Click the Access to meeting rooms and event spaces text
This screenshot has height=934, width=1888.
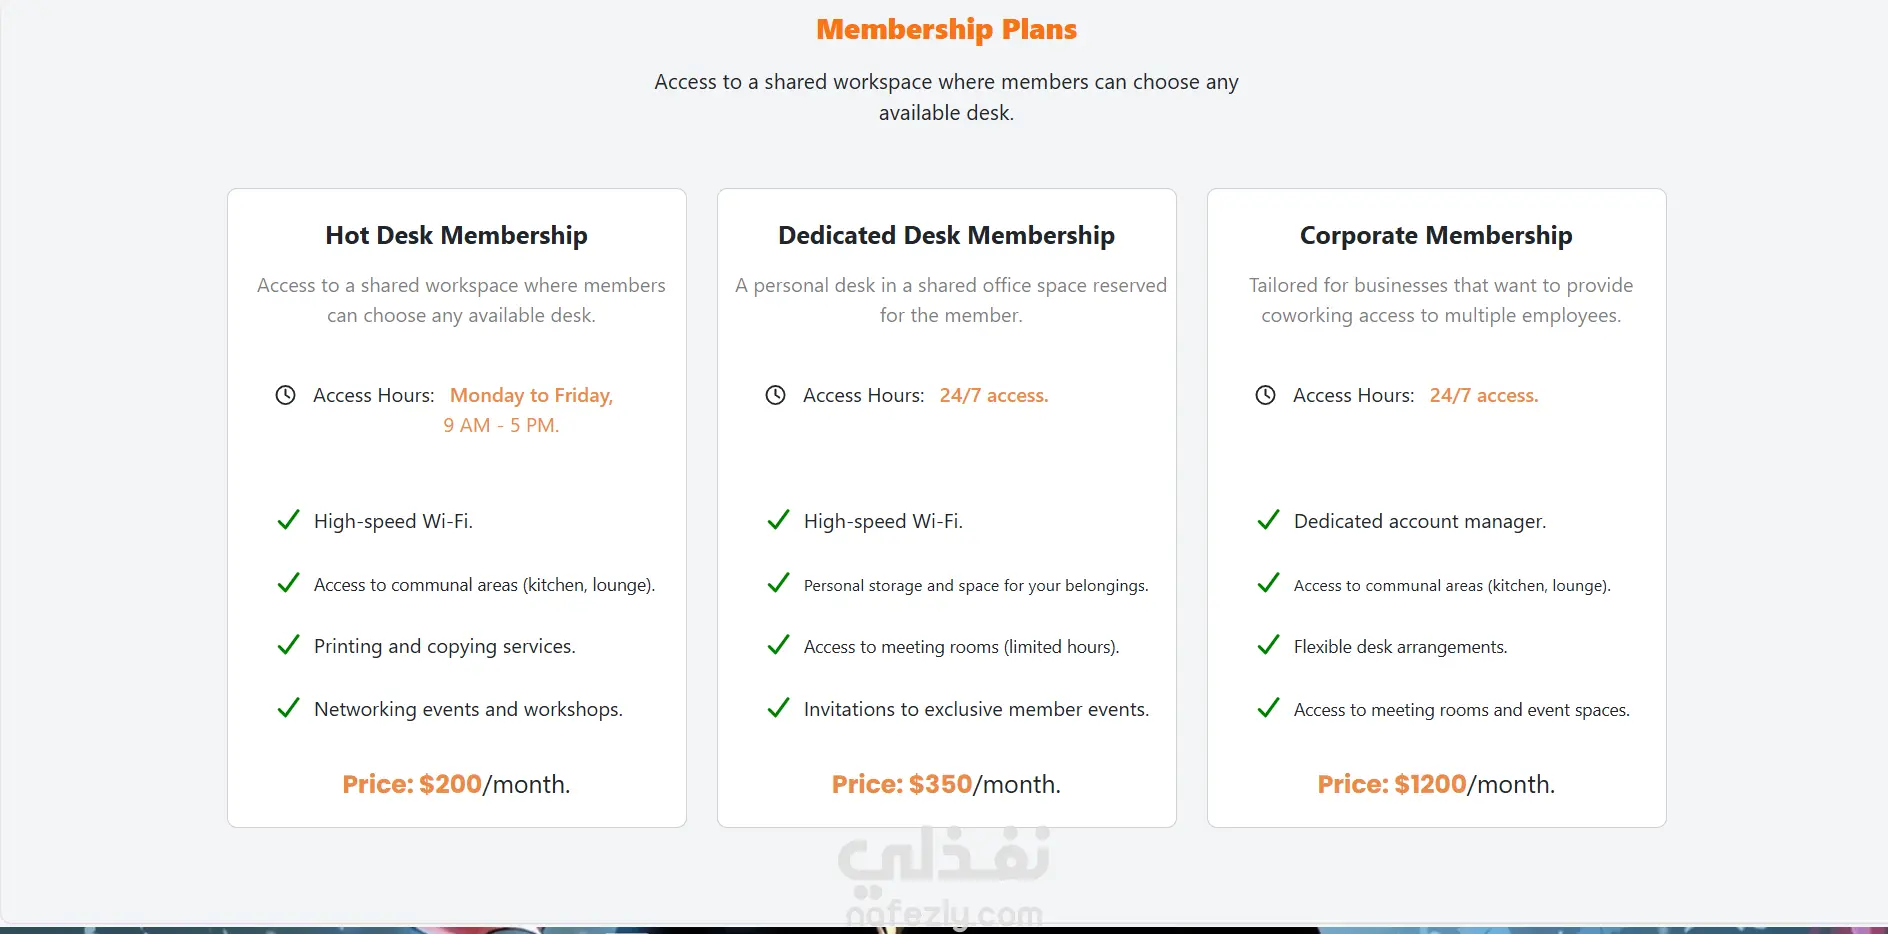1461,710
